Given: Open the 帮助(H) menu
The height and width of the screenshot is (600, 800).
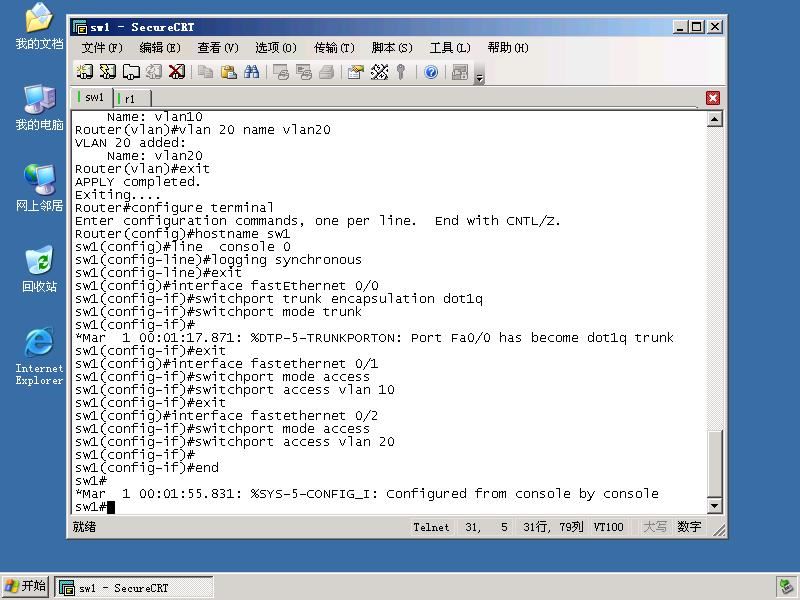Looking at the screenshot, I should click(x=508, y=48).
